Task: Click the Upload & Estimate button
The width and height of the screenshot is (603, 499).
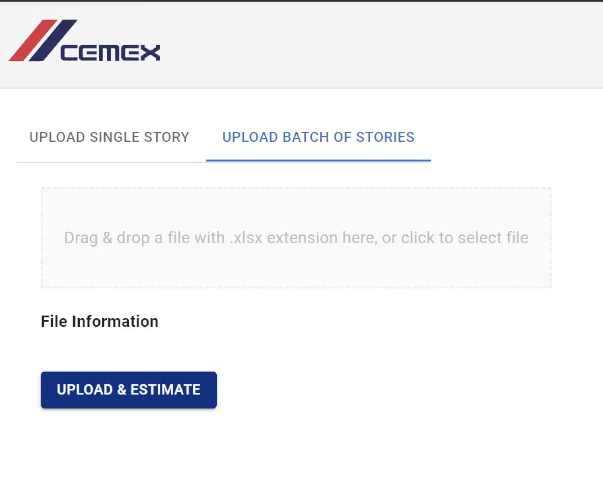Action: tap(129, 390)
